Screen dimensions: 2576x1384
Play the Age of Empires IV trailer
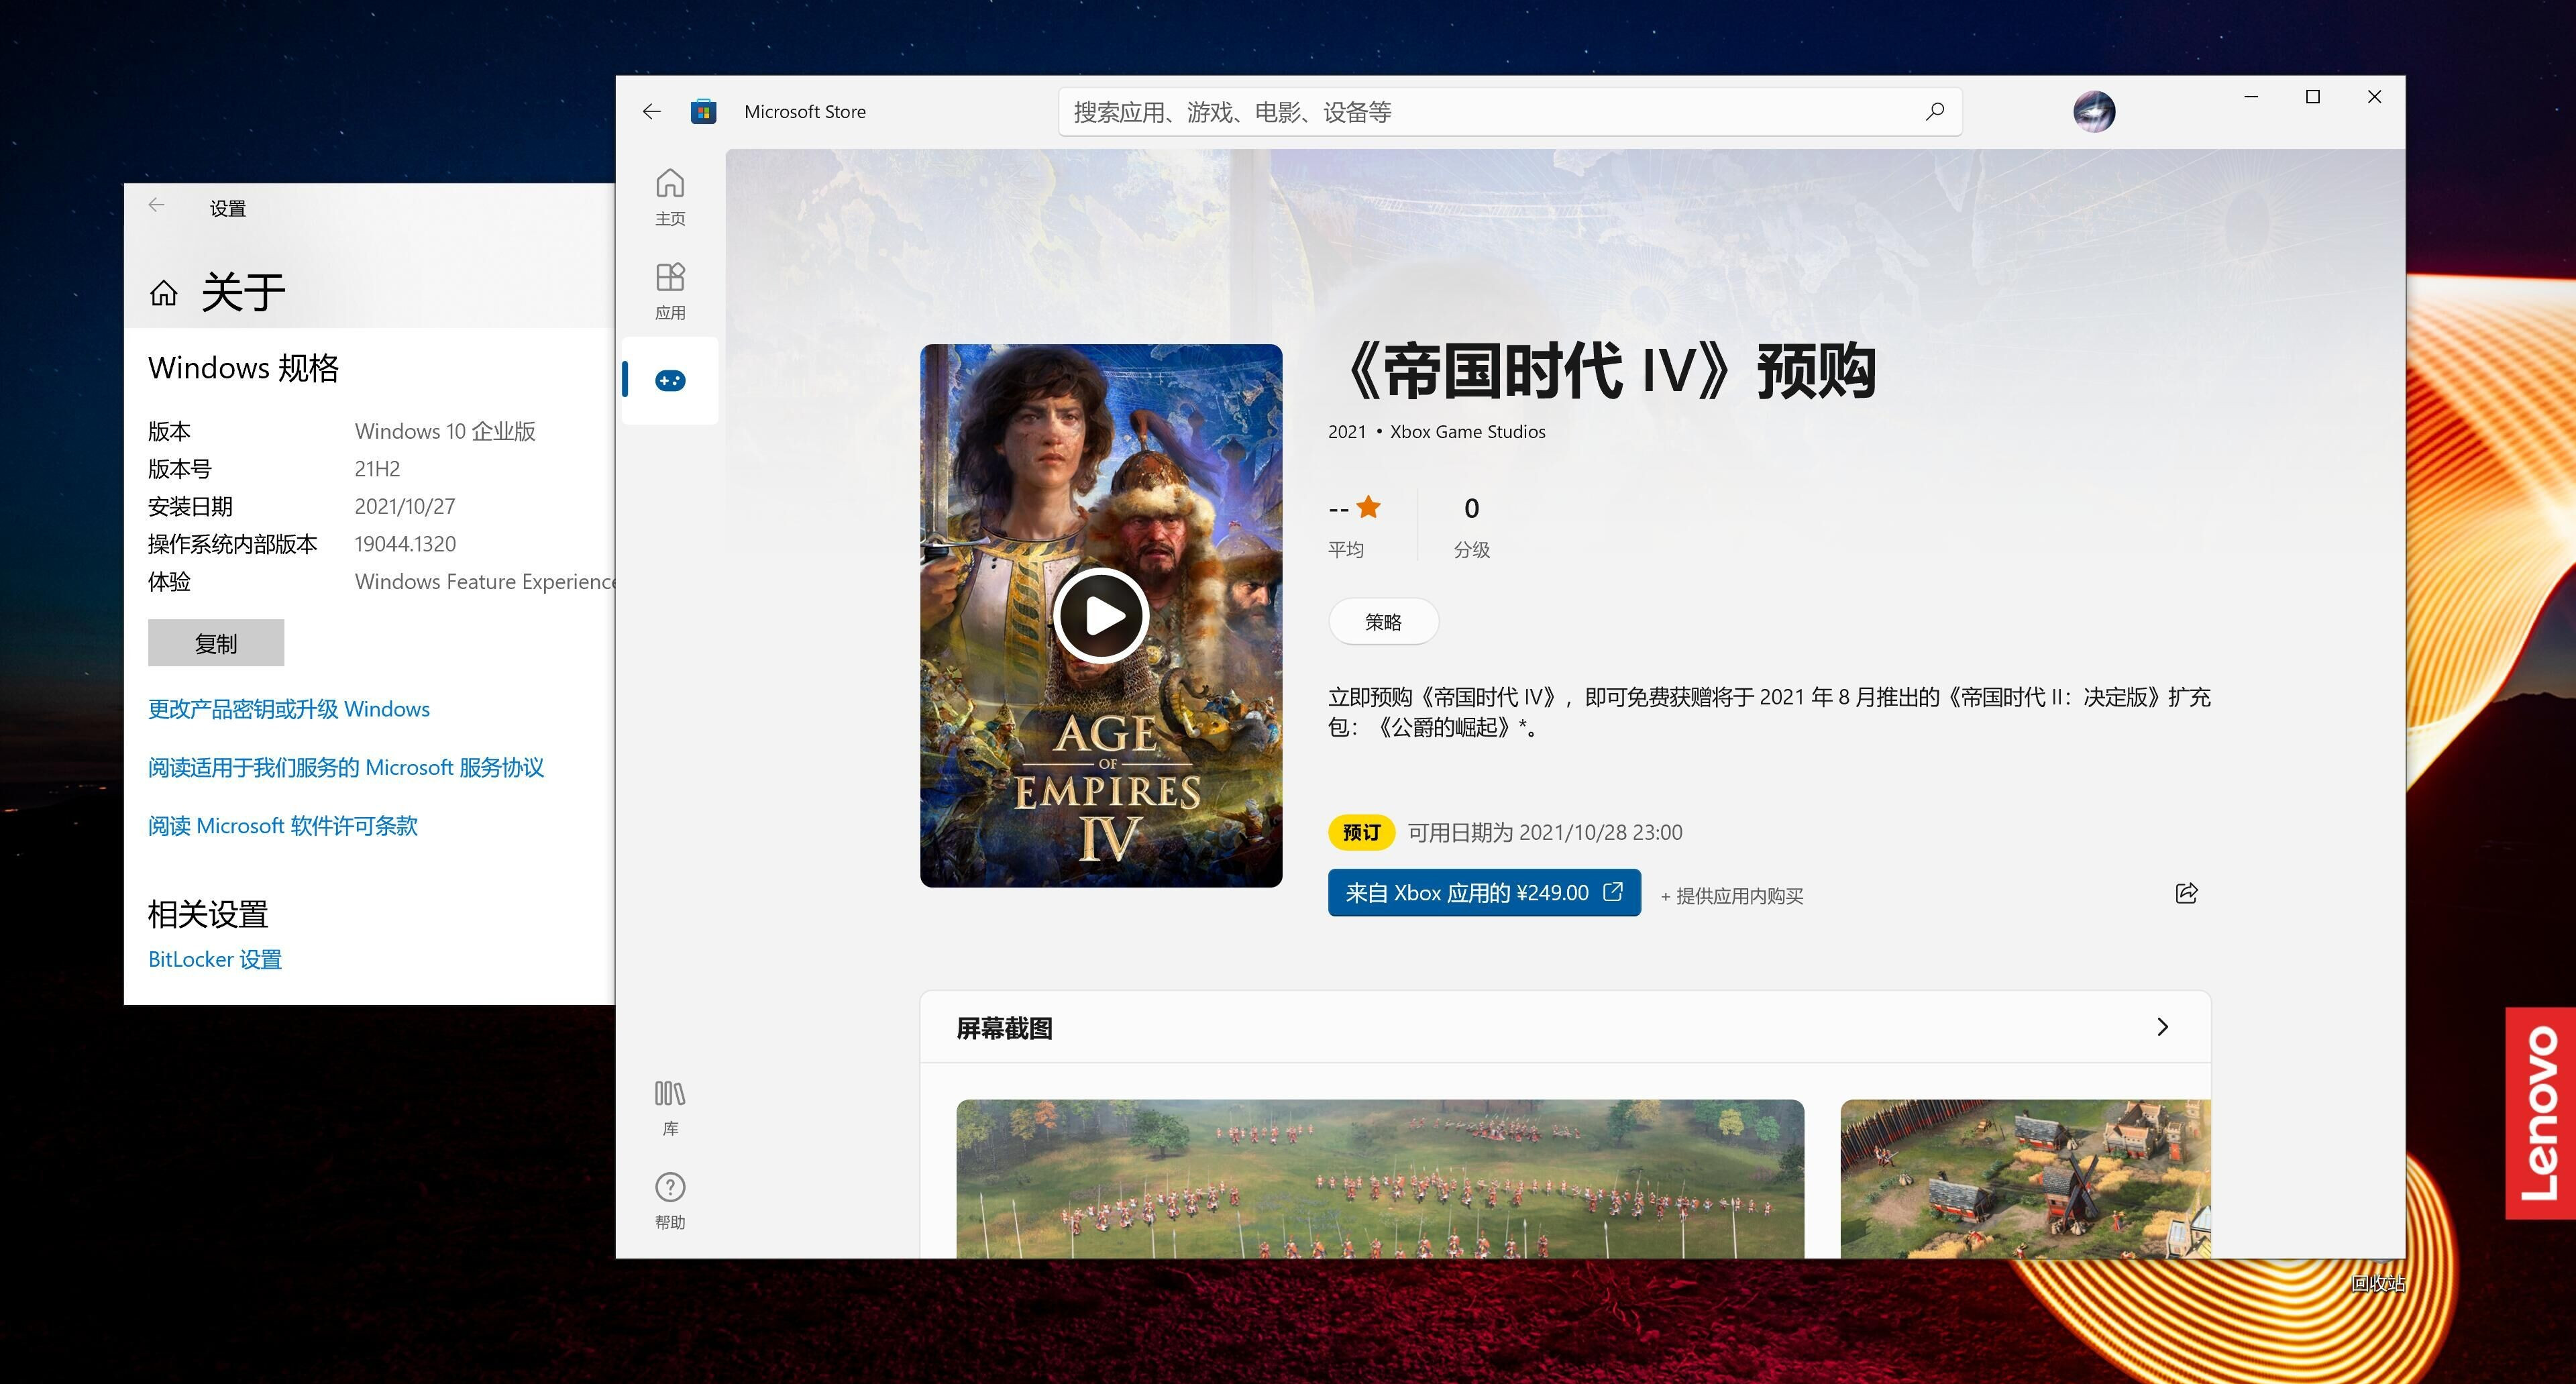tap(1101, 616)
